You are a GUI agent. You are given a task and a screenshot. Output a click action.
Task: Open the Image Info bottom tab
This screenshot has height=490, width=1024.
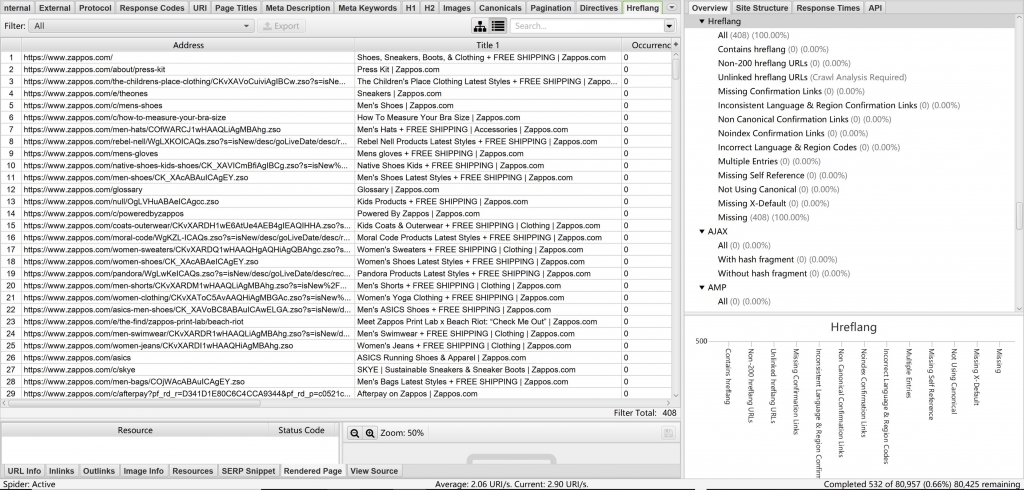click(x=144, y=470)
